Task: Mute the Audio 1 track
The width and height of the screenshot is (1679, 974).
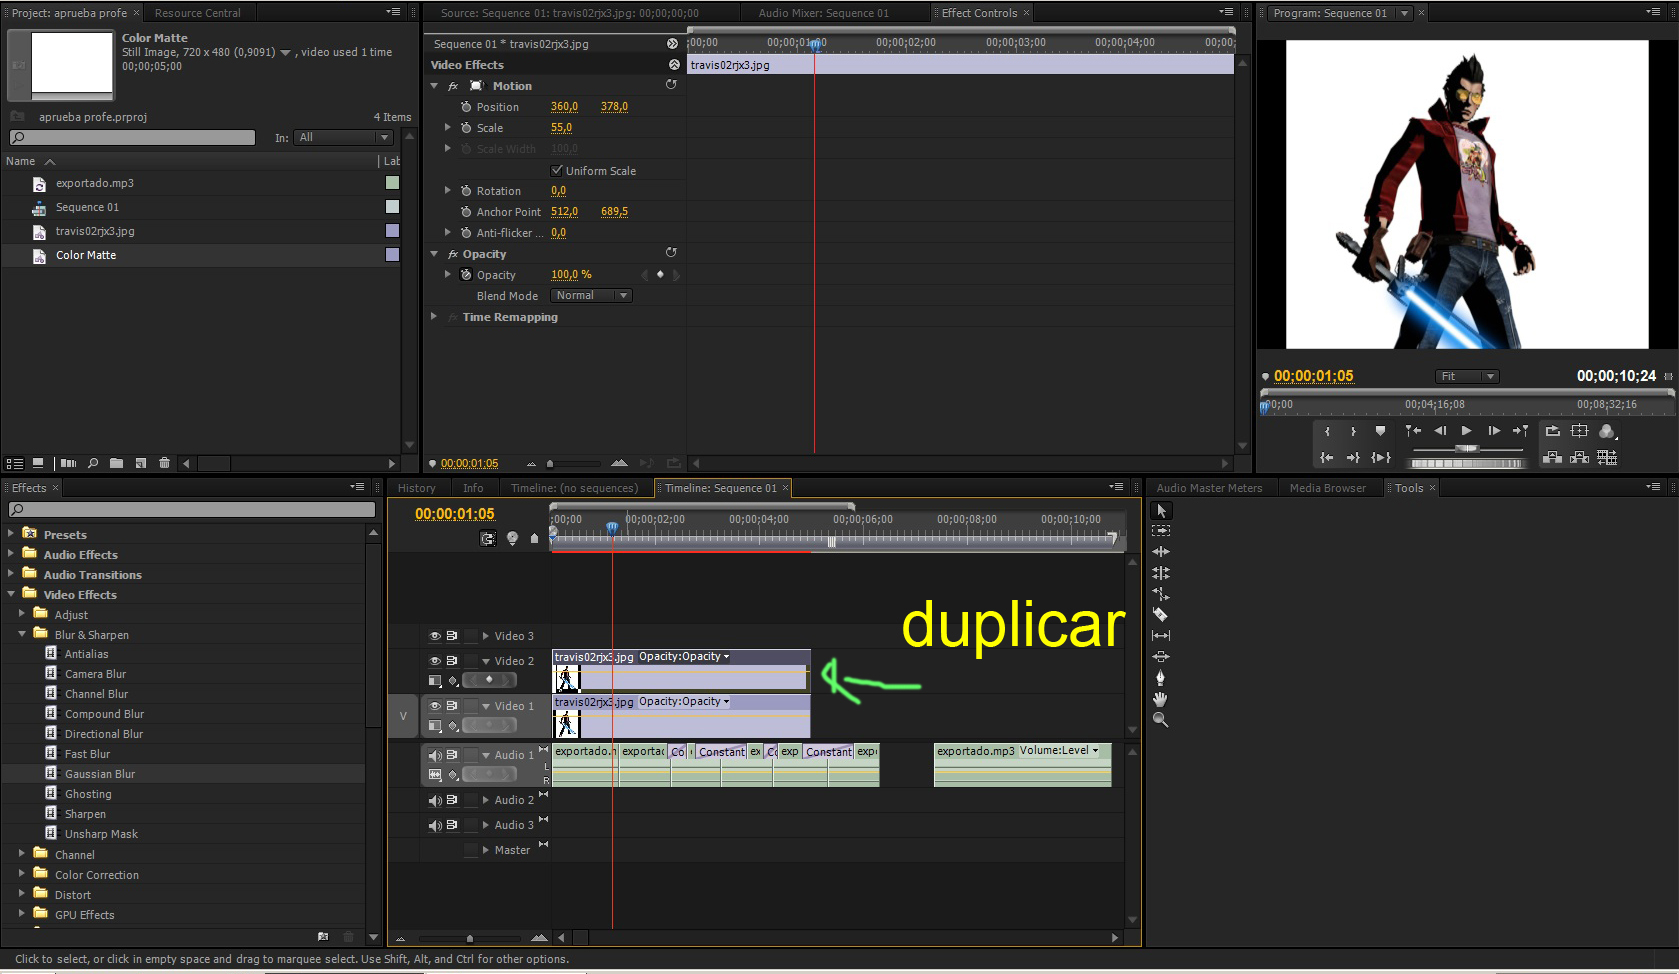Action: (435, 755)
